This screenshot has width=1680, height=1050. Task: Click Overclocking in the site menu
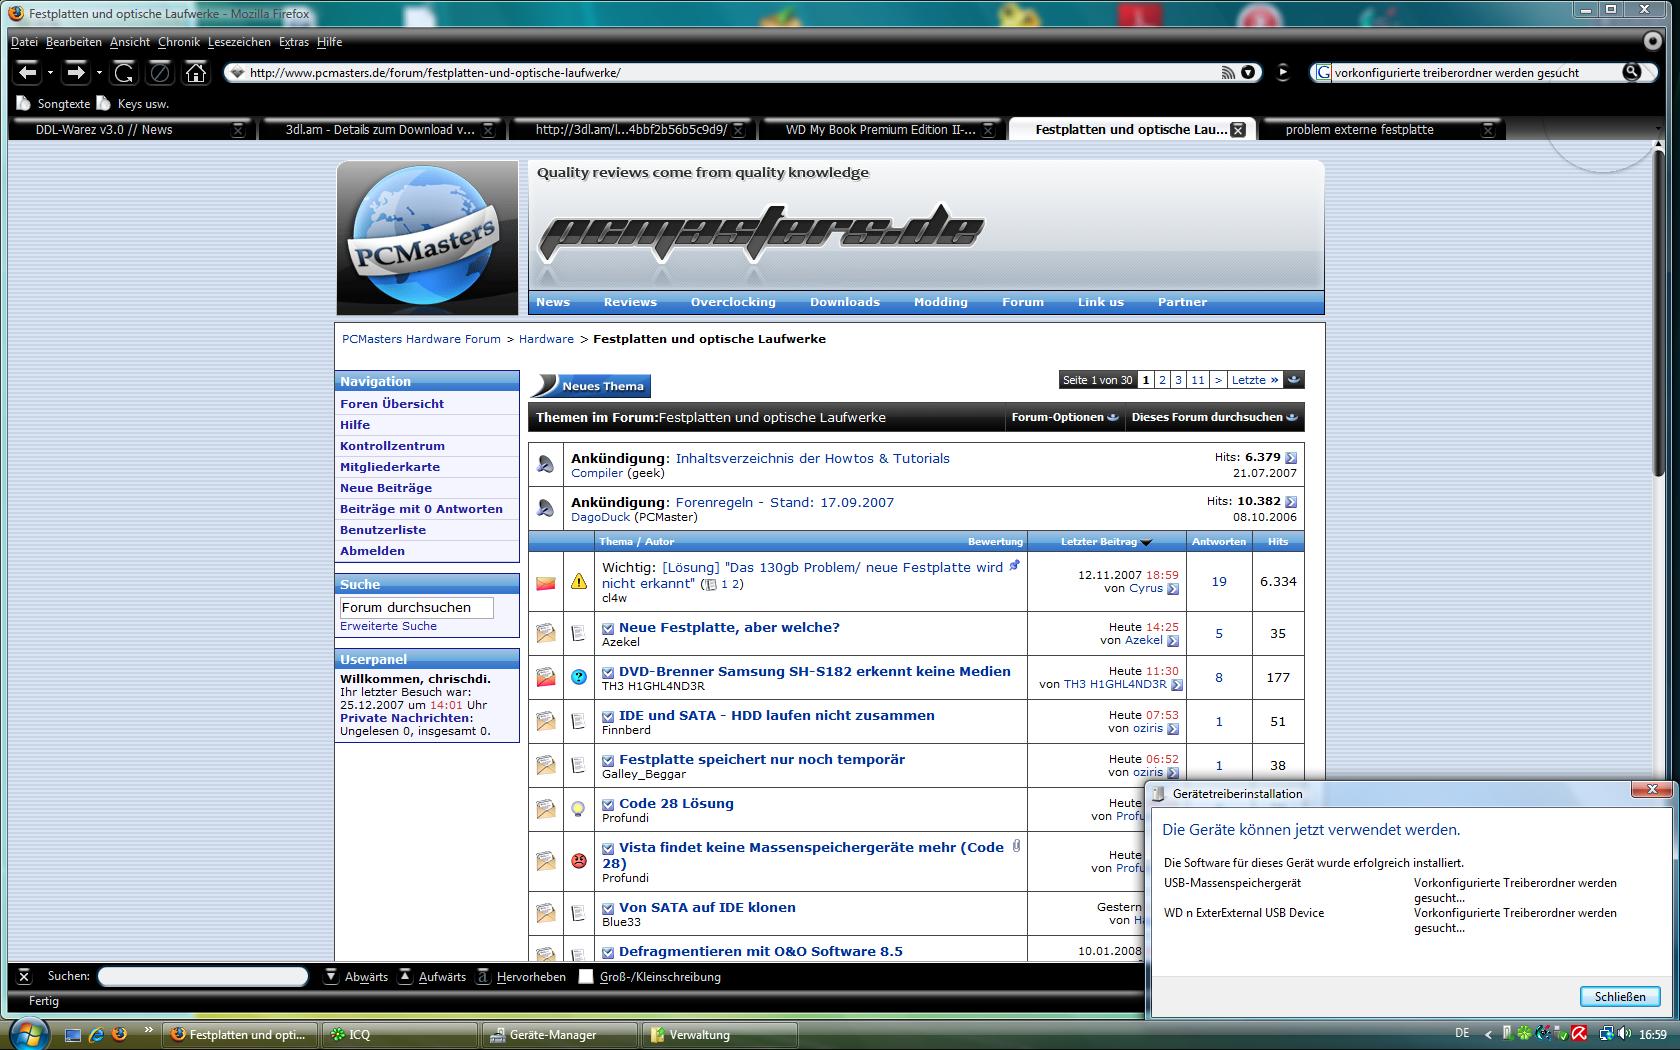[733, 302]
